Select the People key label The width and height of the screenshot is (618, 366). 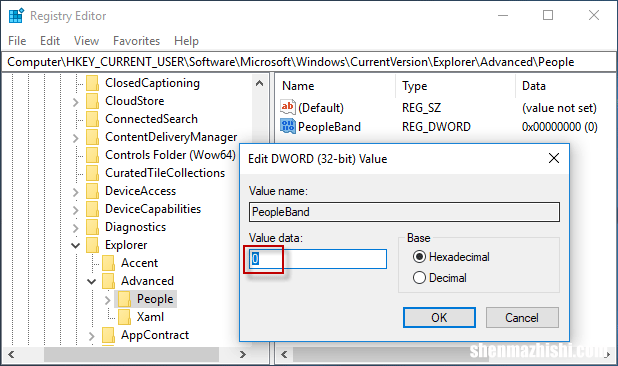pos(155,299)
